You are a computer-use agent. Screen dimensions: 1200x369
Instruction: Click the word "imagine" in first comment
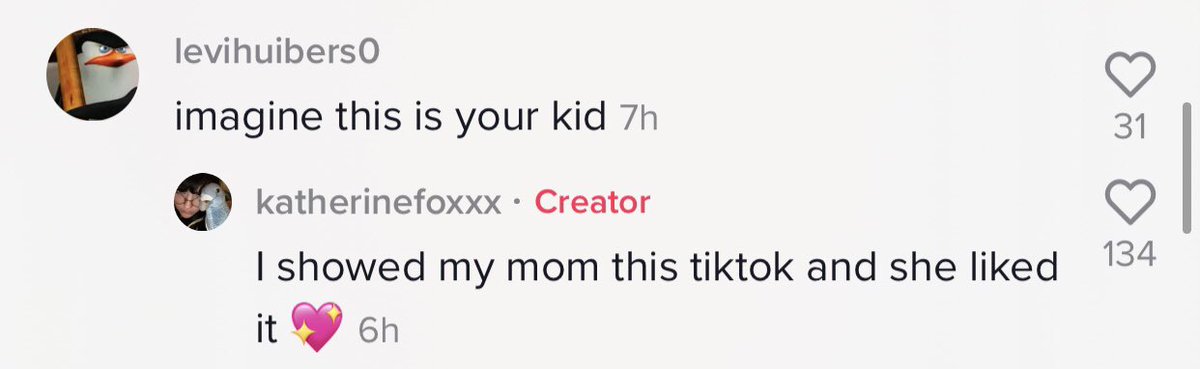(x=238, y=120)
